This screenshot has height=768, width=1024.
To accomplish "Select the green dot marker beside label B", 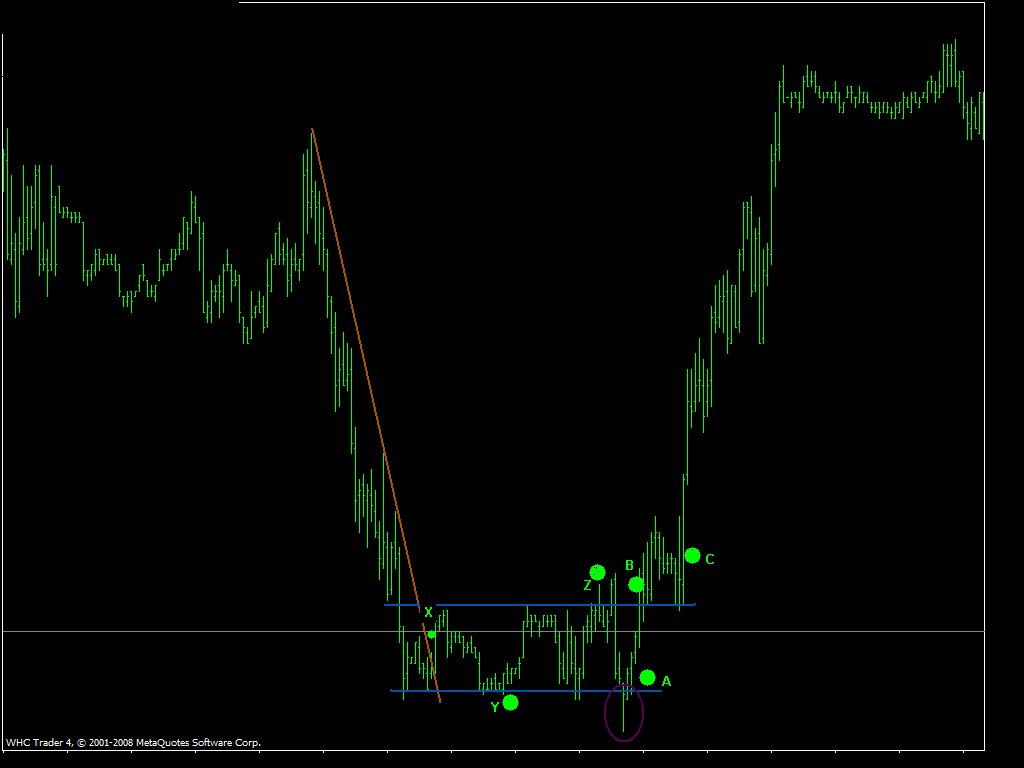I will [x=636, y=584].
